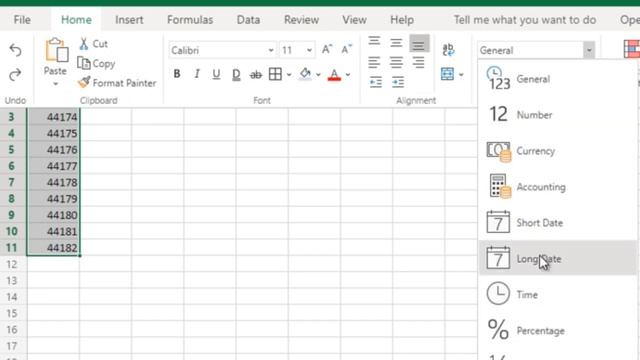640x360 pixels.
Task: Open the Calibri font name dropdown
Action: tap(271, 50)
